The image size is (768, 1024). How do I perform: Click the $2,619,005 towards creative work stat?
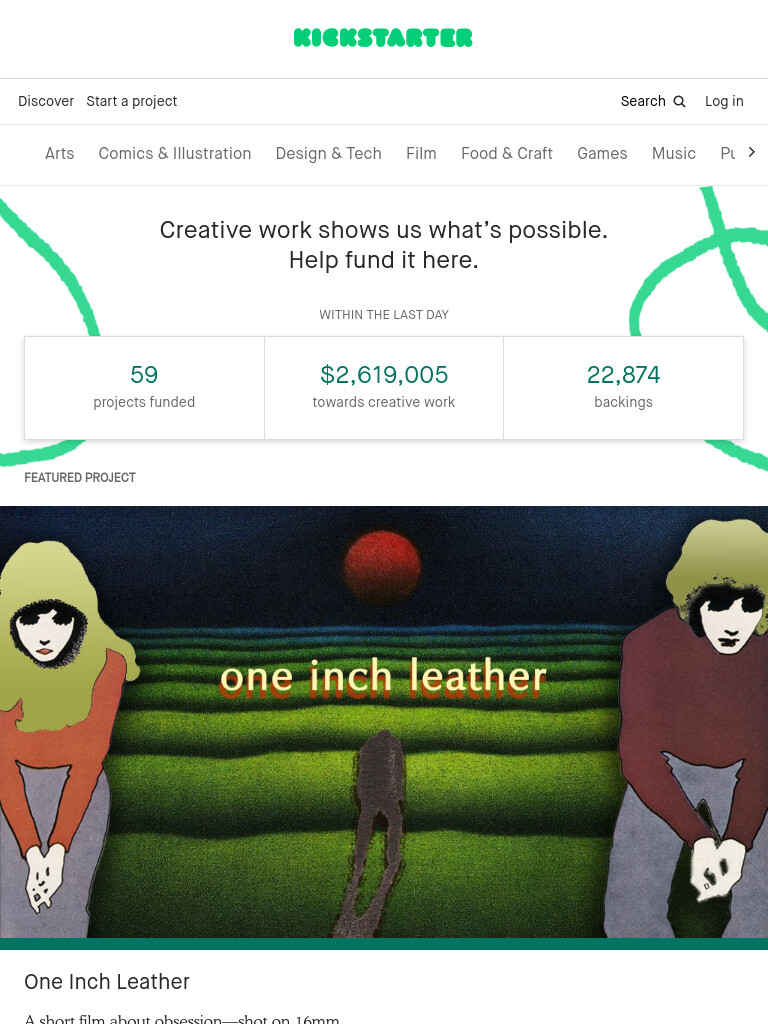click(384, 388)
